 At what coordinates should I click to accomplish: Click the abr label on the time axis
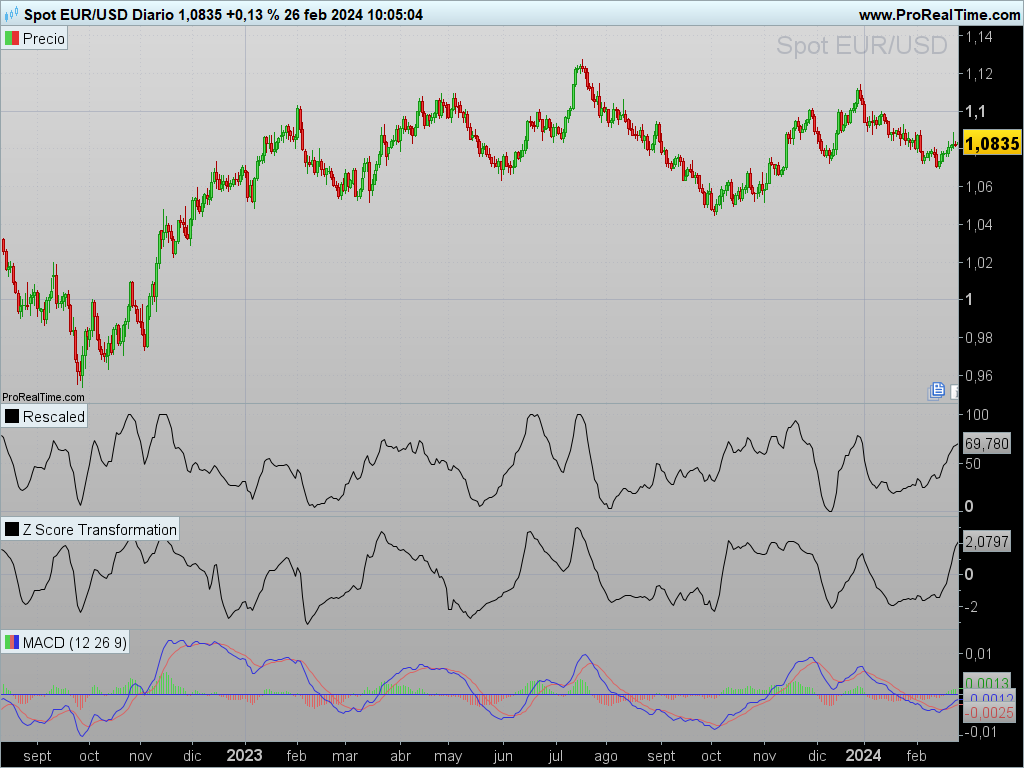(x=400, y=756)
